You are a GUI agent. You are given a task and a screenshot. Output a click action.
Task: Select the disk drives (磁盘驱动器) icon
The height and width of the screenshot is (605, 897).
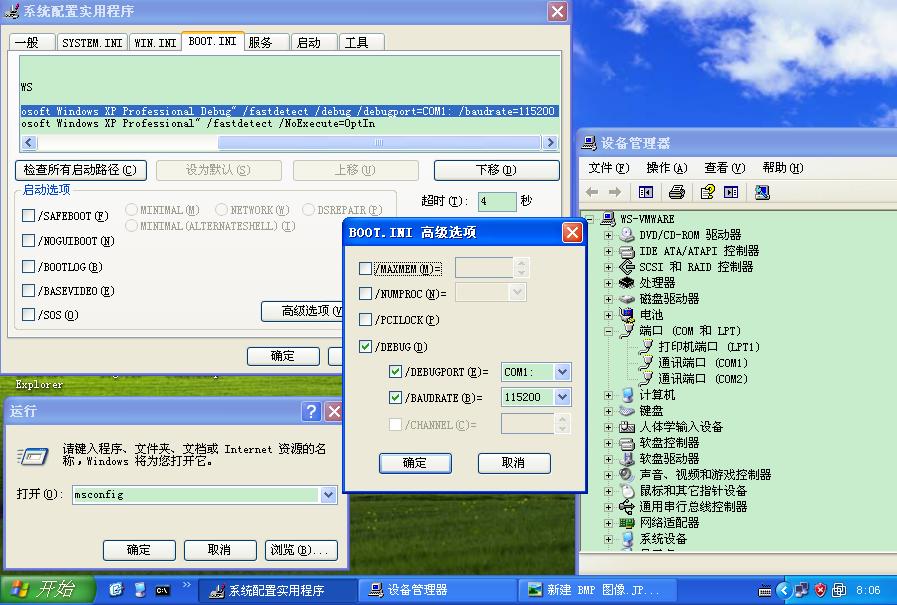coord(627,299)
